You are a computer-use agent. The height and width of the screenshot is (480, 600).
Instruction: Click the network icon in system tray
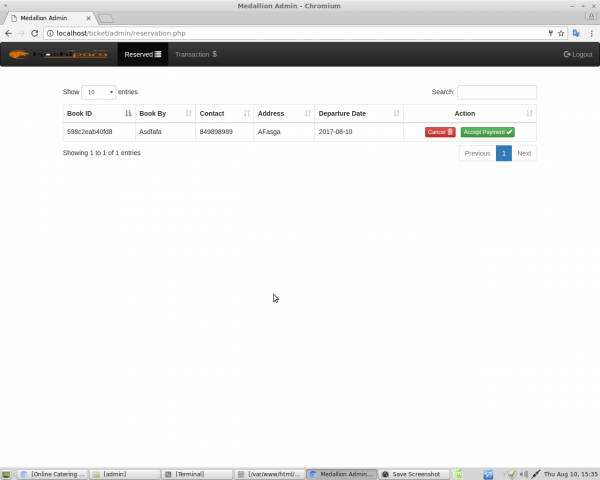tap(536, 475)
